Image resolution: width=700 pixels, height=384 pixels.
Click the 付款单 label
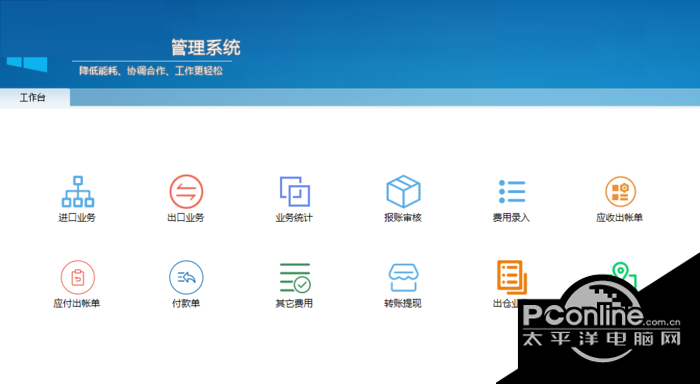point(186,303)
